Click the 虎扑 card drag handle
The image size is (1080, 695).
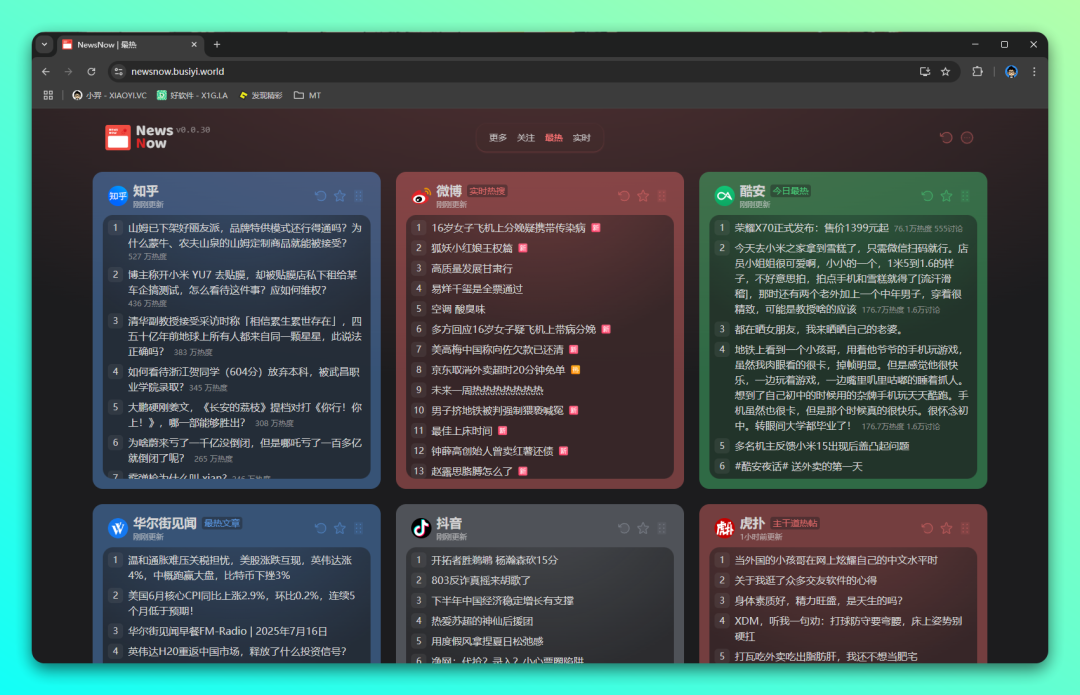point(965,528)
